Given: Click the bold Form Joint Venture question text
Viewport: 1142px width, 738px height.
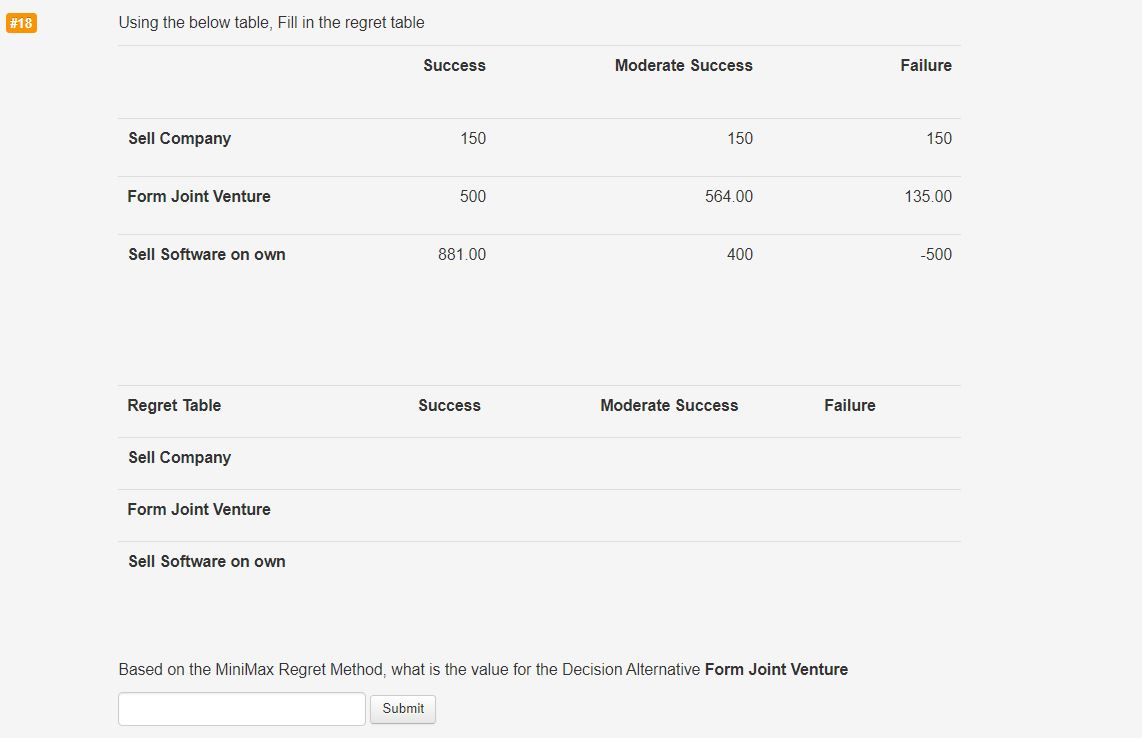Looking at the screenshot, I should click(x=776, y=669).
